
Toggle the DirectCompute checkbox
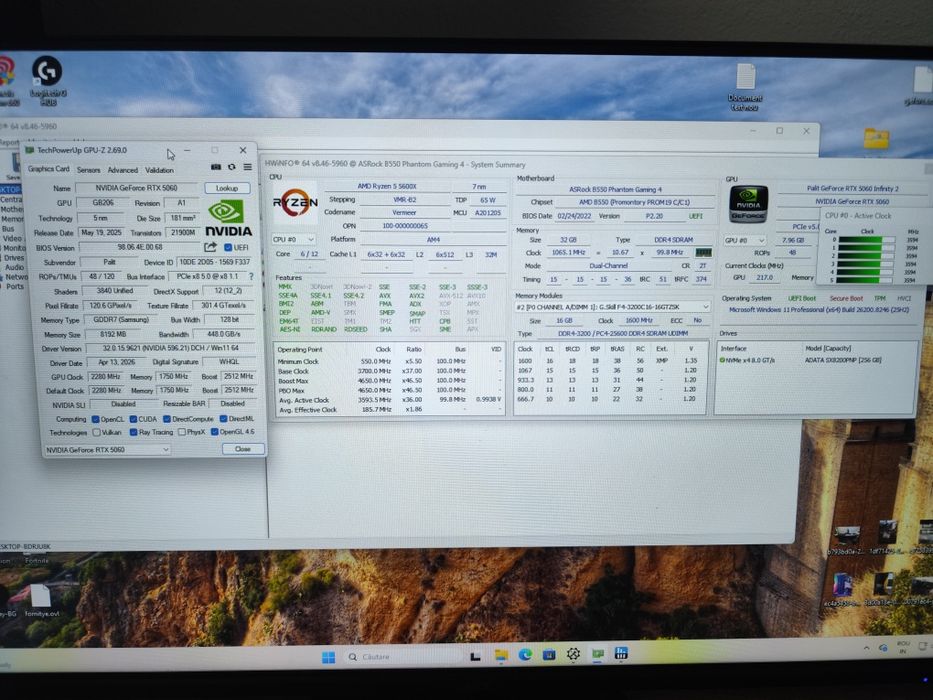pos(167,419)
